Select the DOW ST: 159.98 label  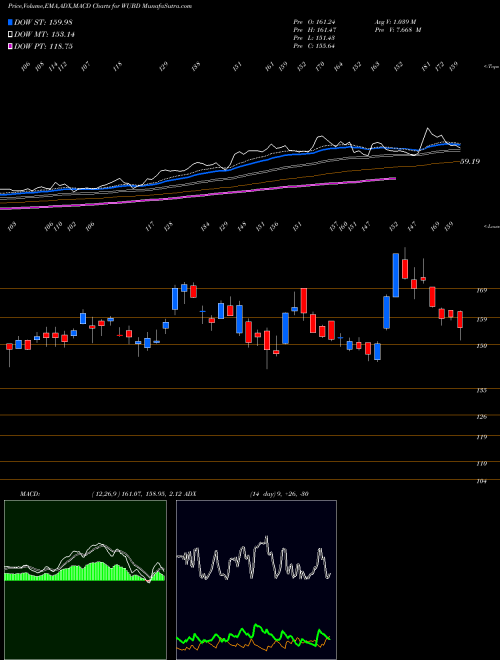click(43, 22)
